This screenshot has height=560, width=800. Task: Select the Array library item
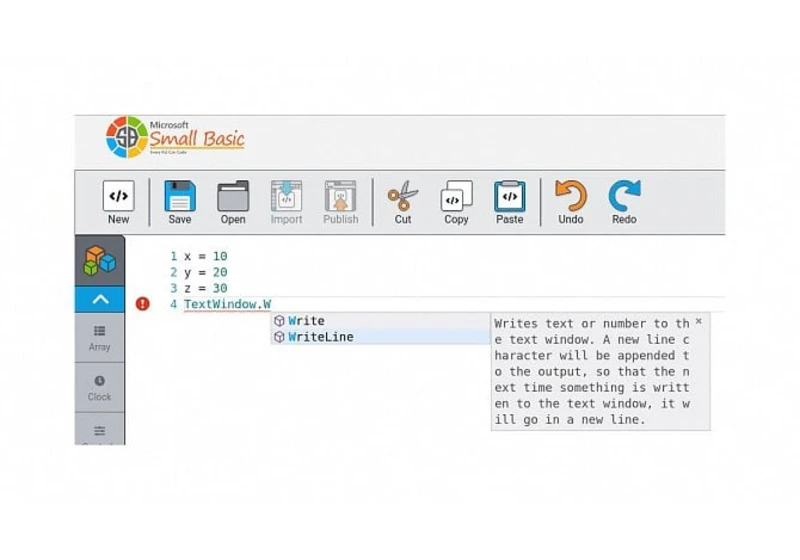point(99,338)
